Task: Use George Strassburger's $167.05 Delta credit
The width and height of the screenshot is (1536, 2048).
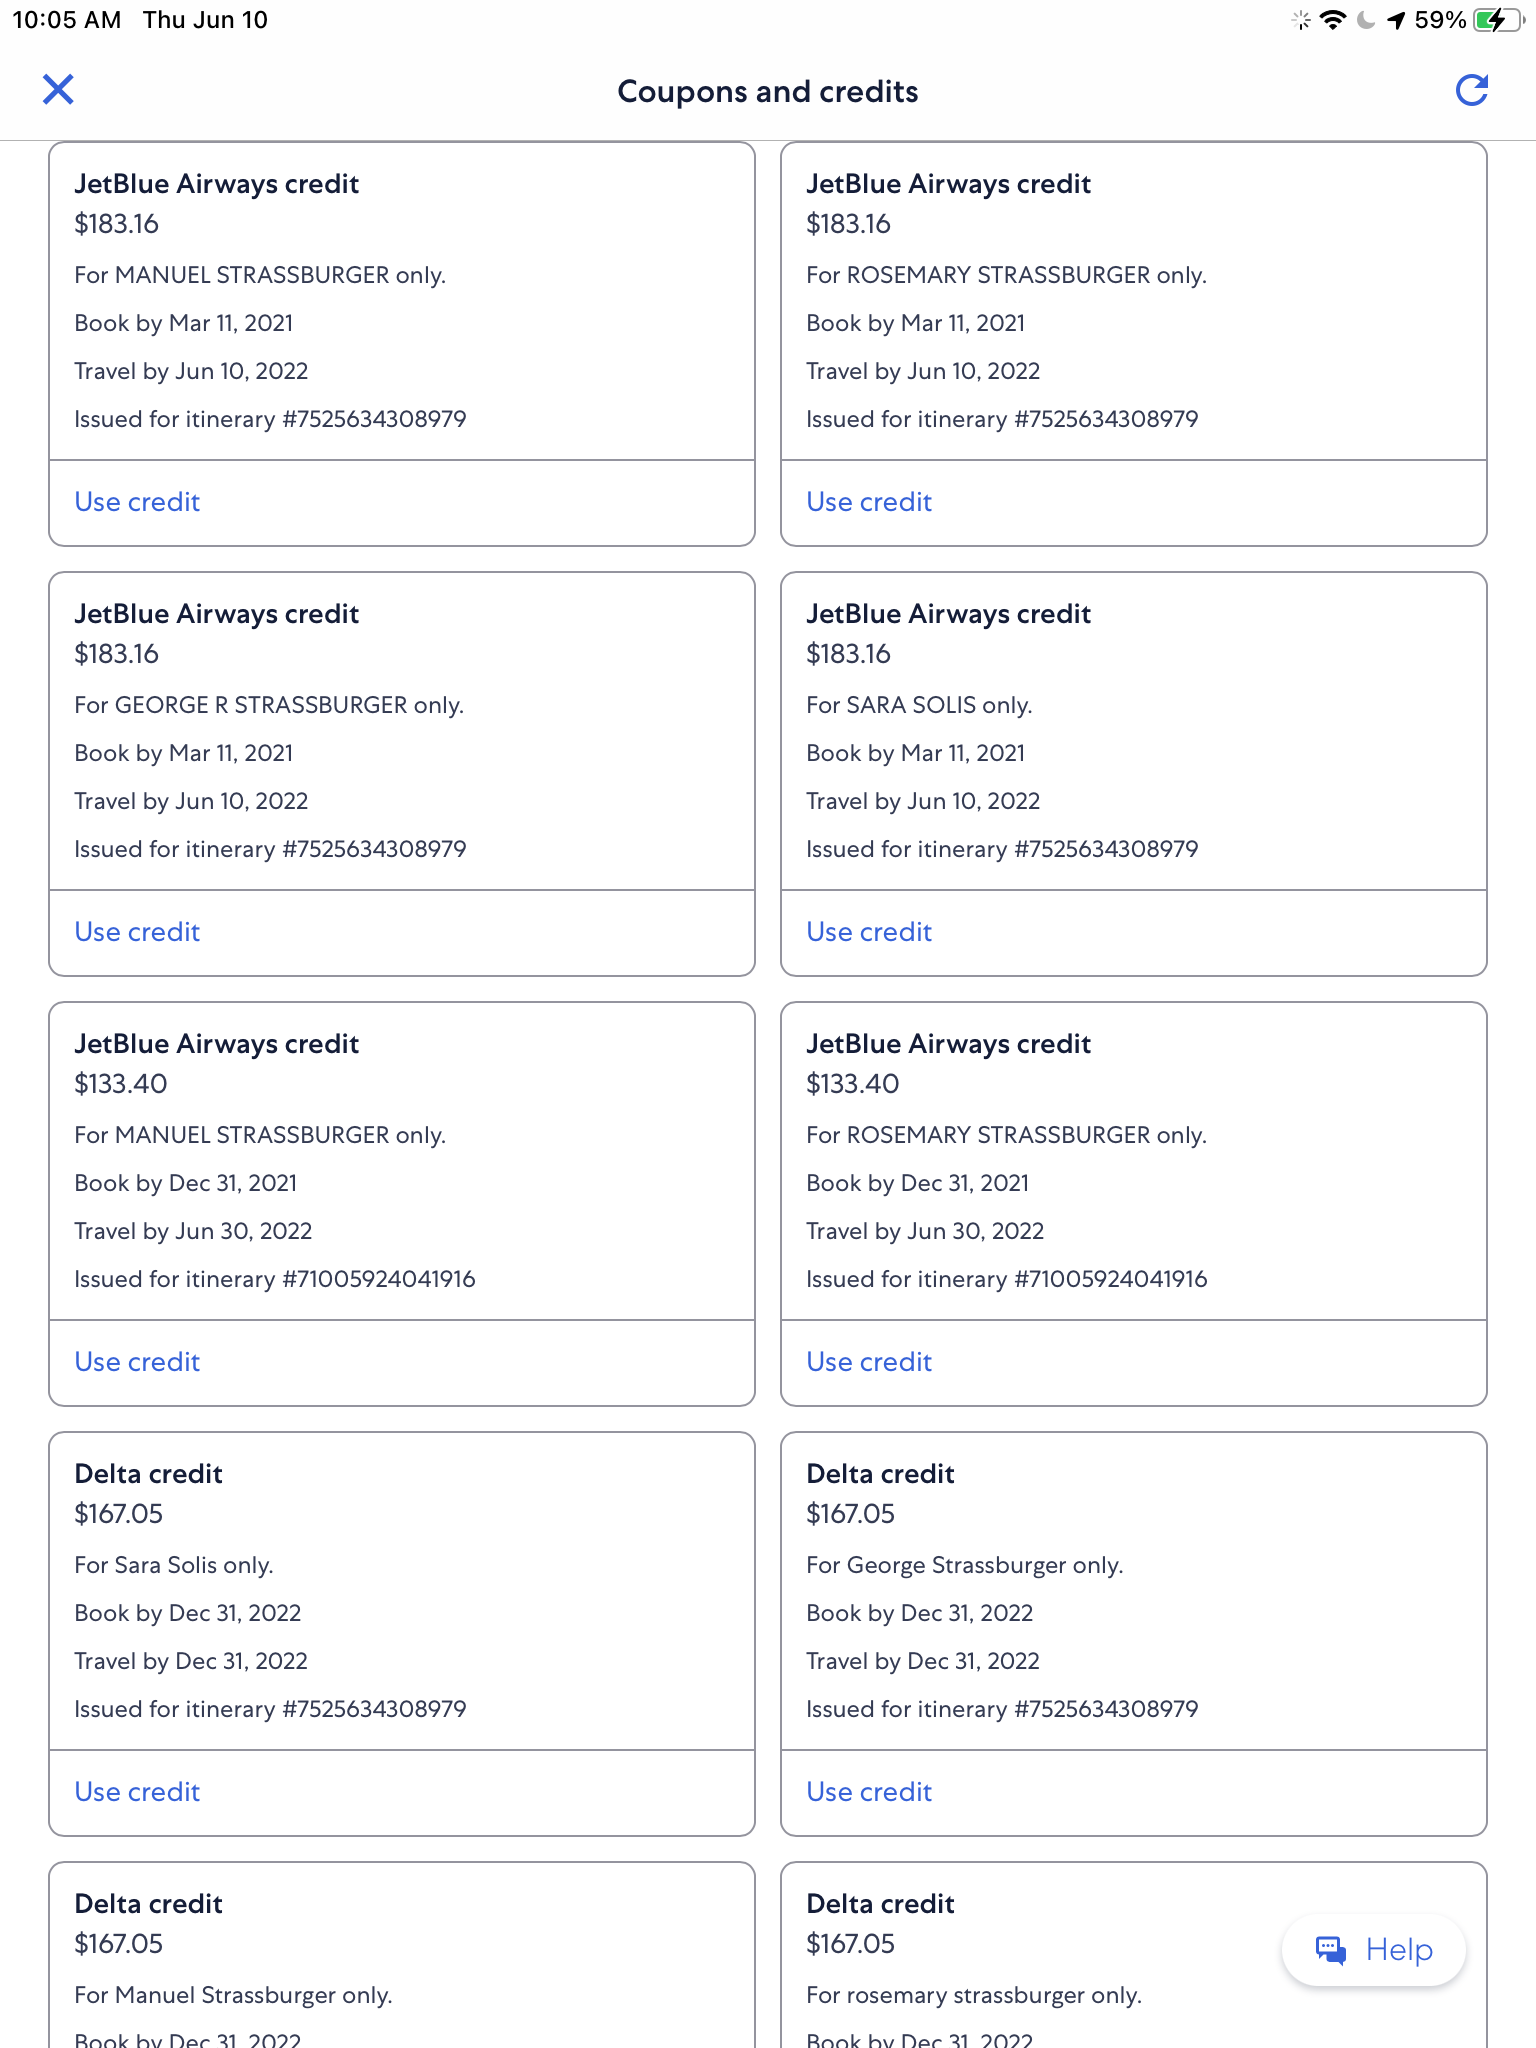Action: (x=869, y=1792)
